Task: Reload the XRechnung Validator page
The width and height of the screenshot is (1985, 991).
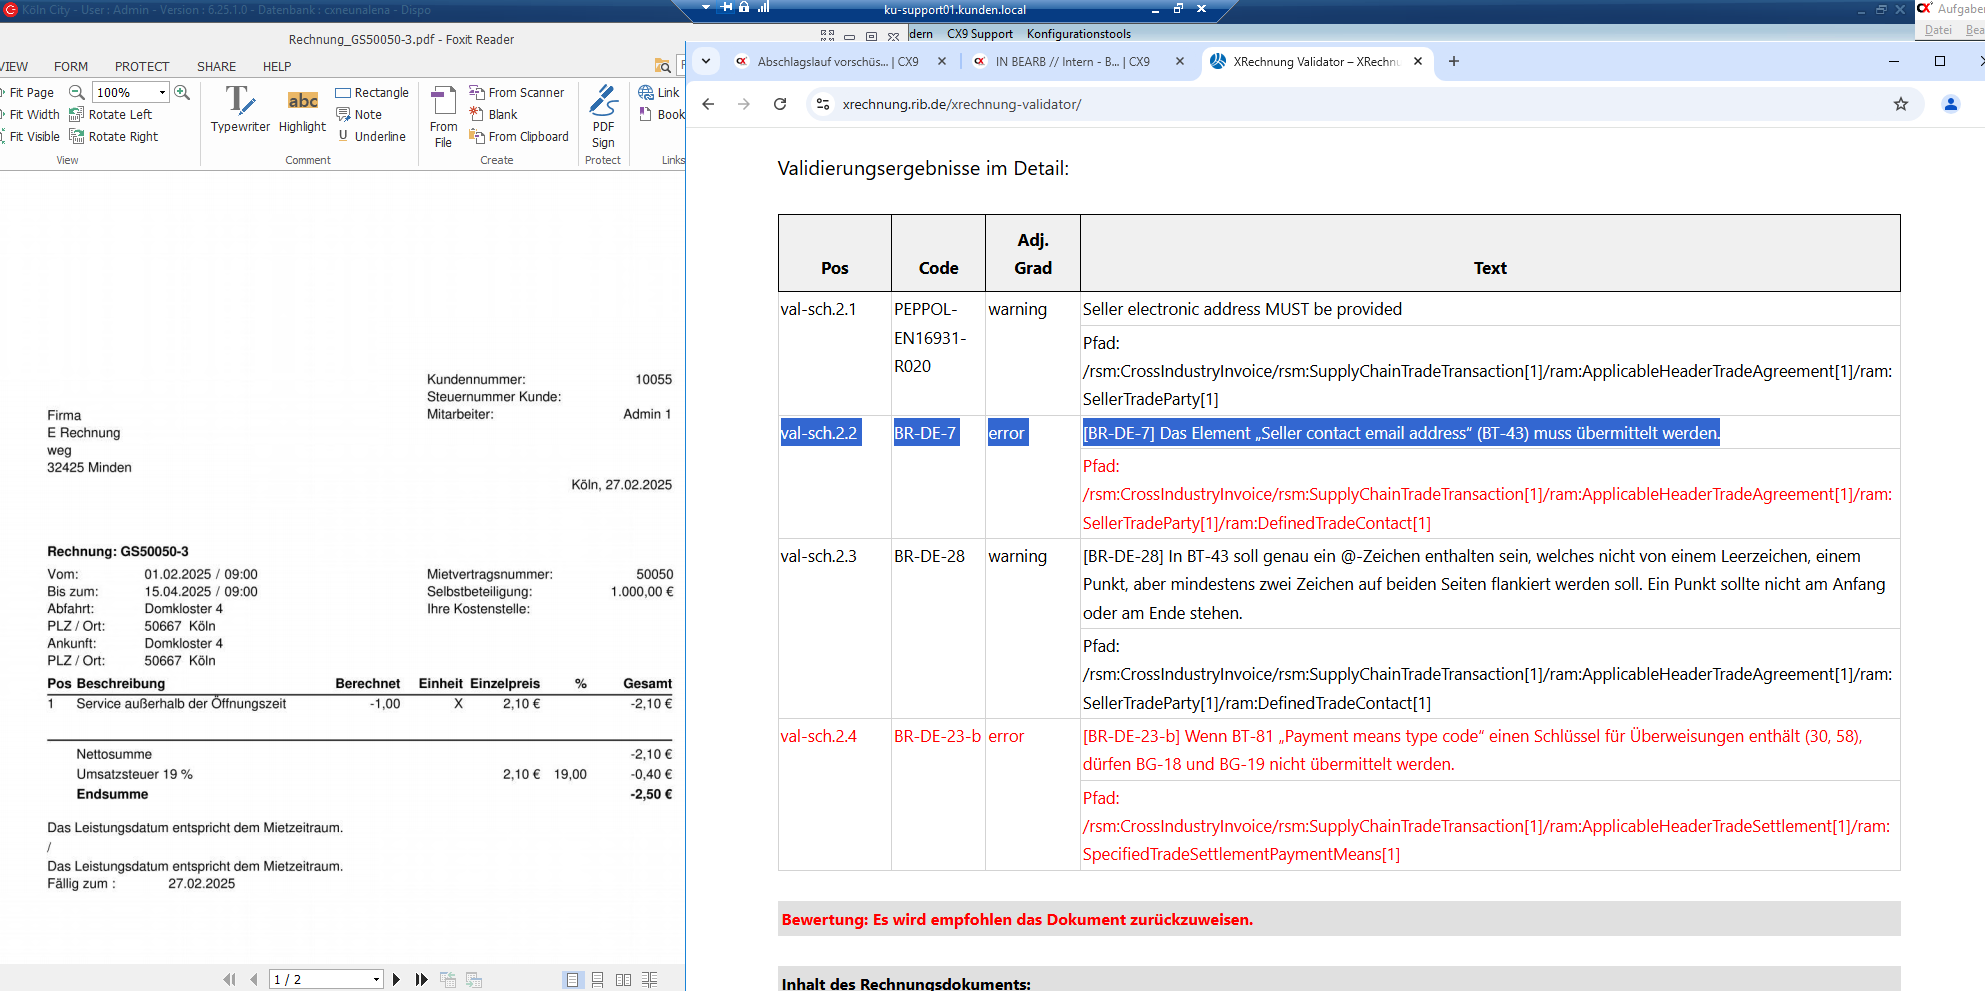Action: coord(780,104)
